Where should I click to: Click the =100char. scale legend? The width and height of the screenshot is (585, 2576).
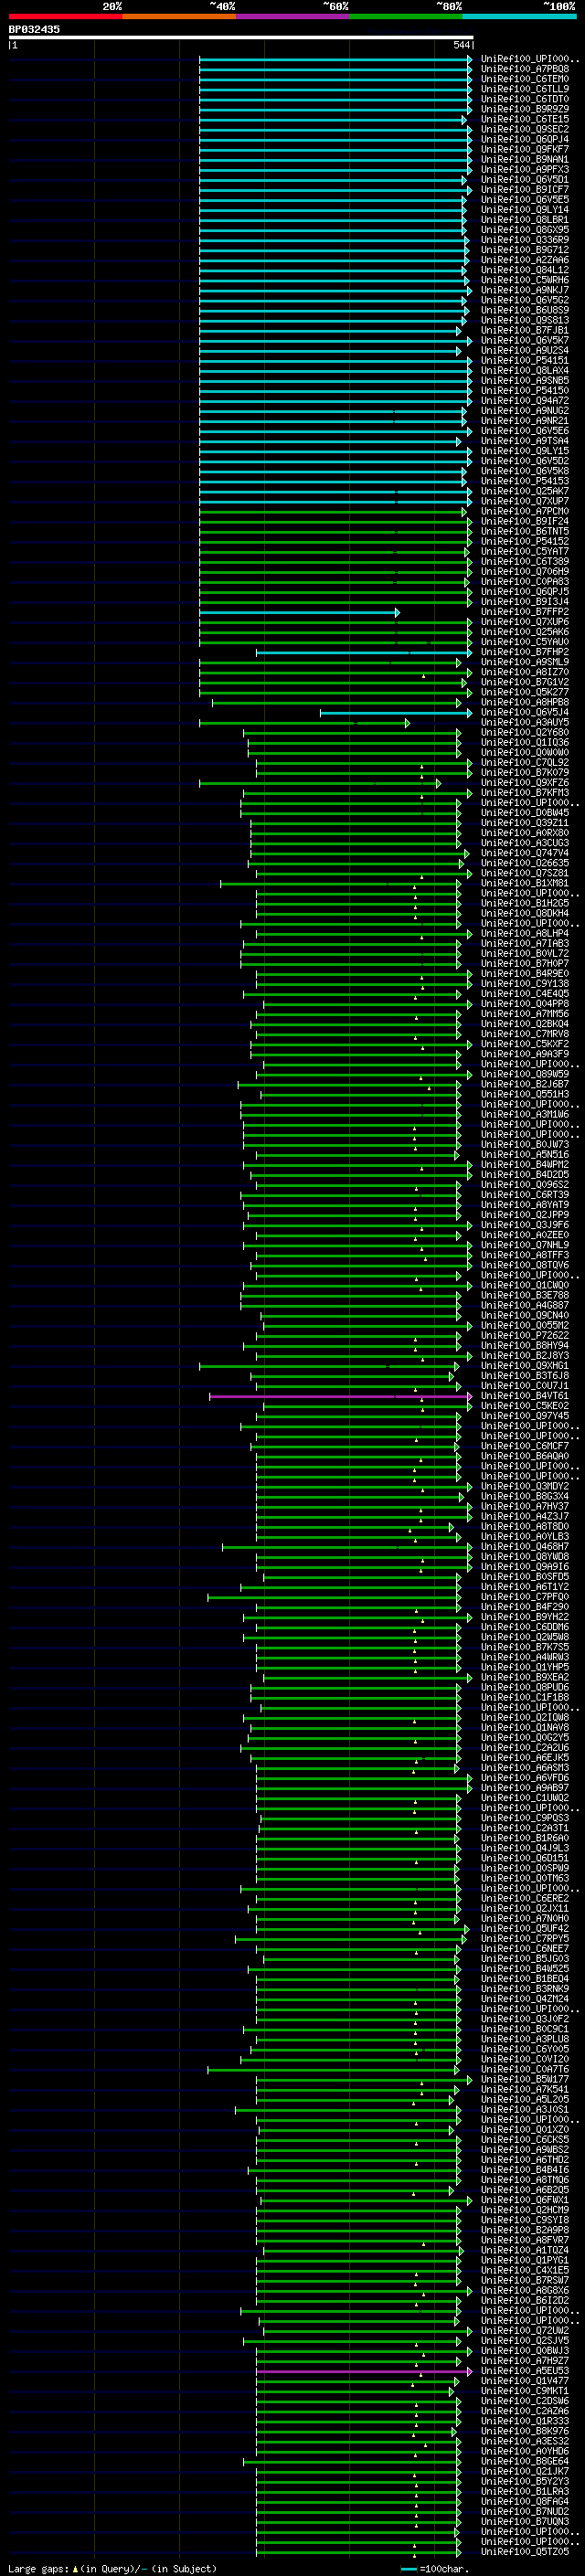434,2568
